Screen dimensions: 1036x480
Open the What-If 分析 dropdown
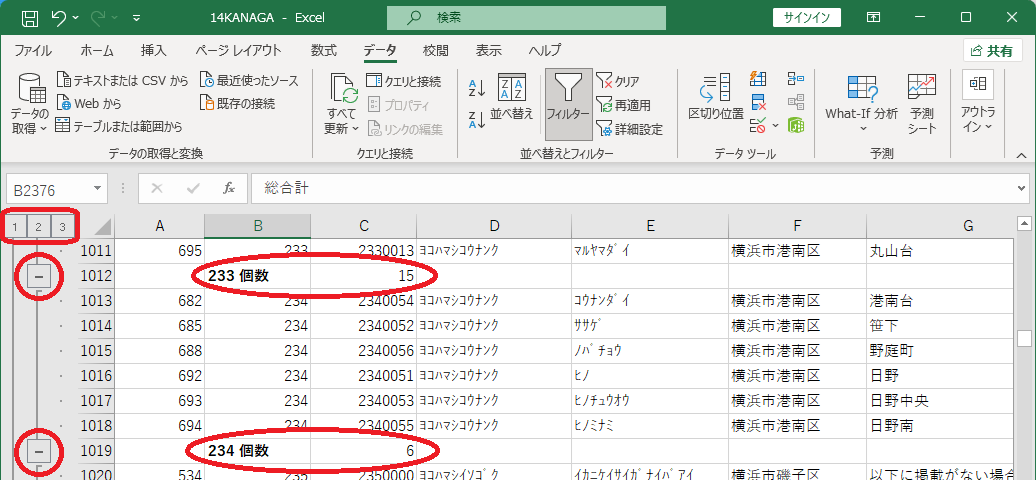(x=862, y=102)
